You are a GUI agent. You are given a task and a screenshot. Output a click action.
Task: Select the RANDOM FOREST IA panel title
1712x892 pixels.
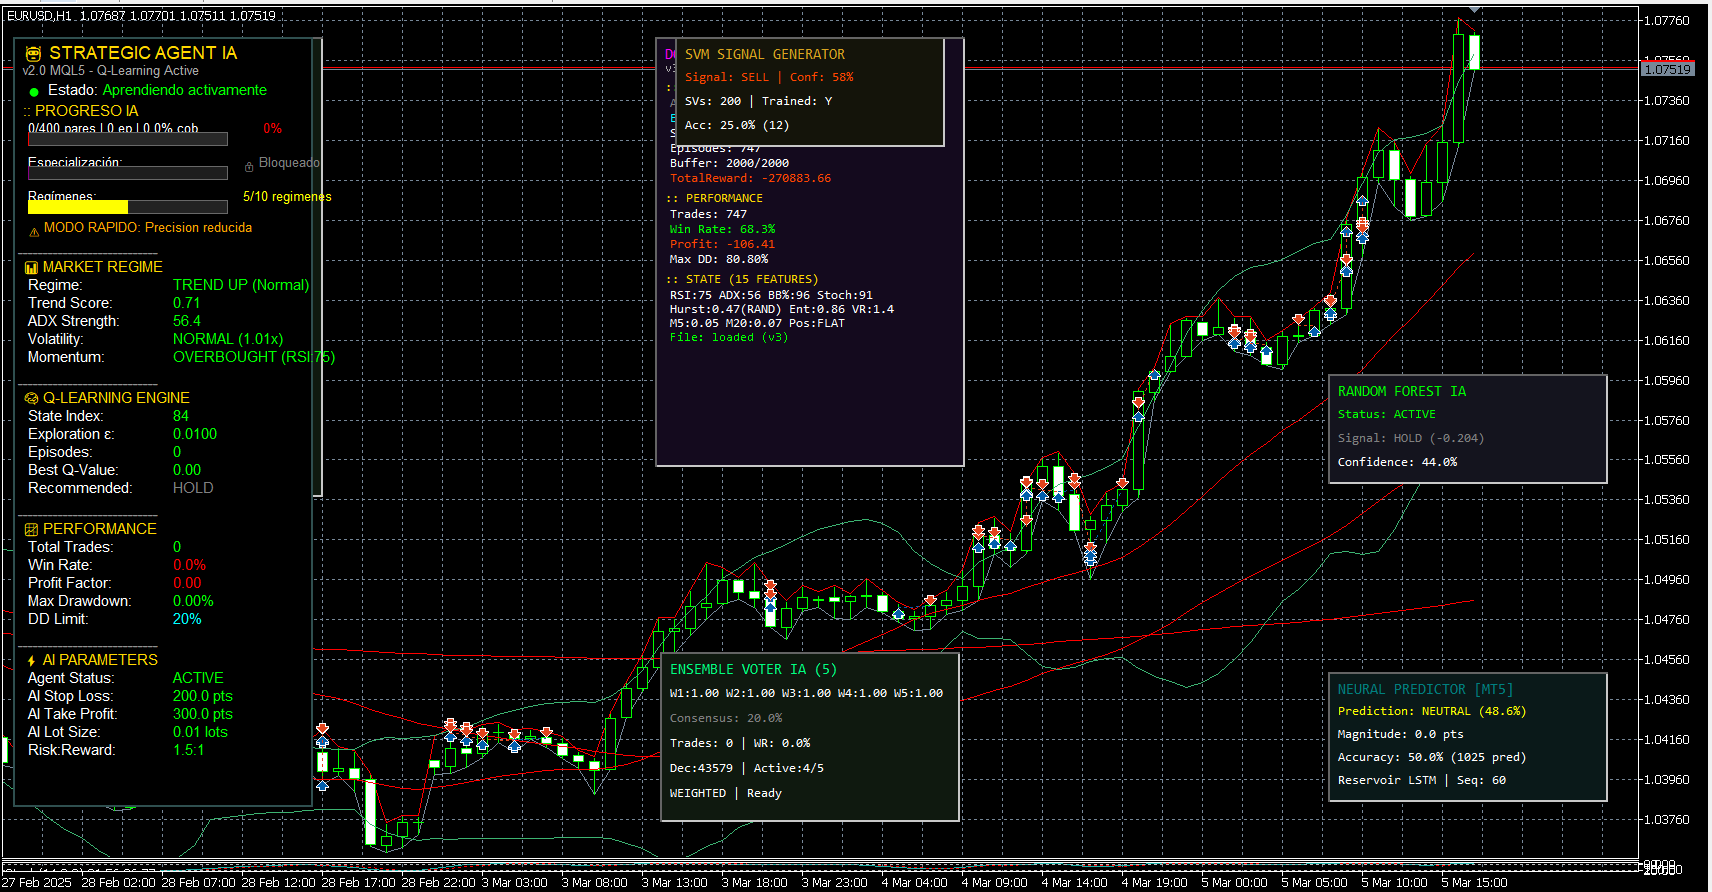click(x=1401, y=392)
